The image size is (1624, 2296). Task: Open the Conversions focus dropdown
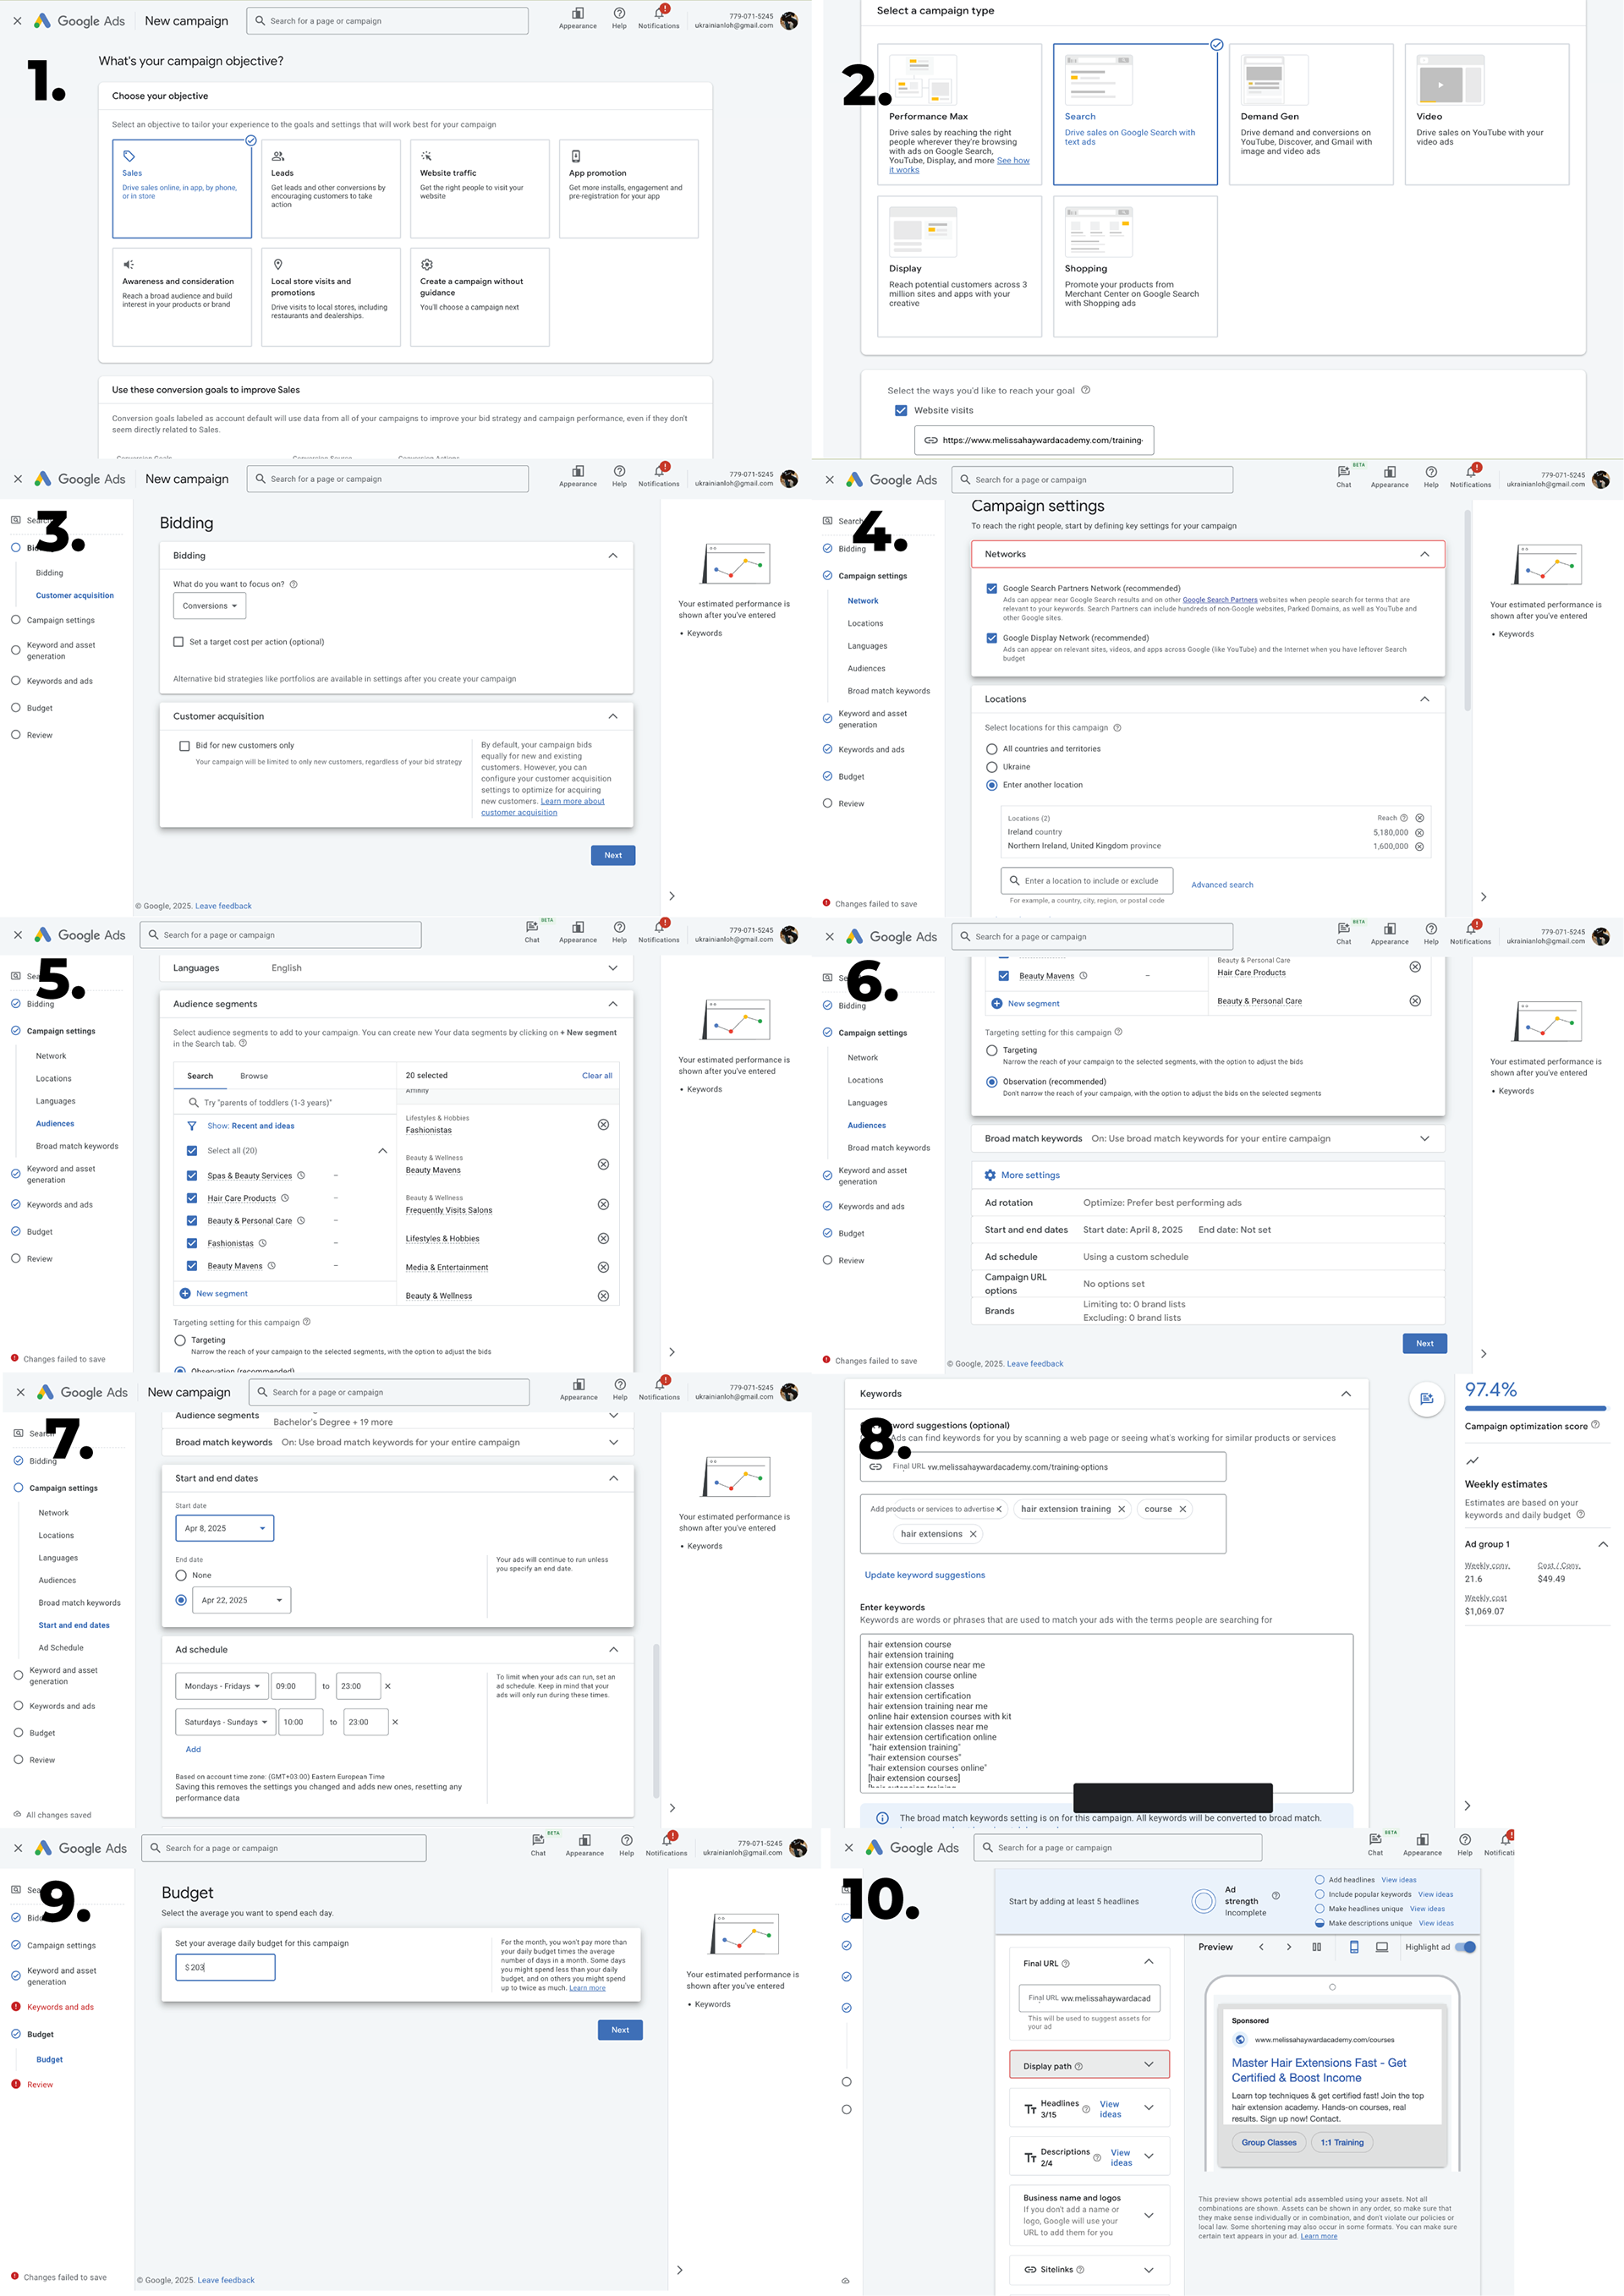click(x=209, y=606)
